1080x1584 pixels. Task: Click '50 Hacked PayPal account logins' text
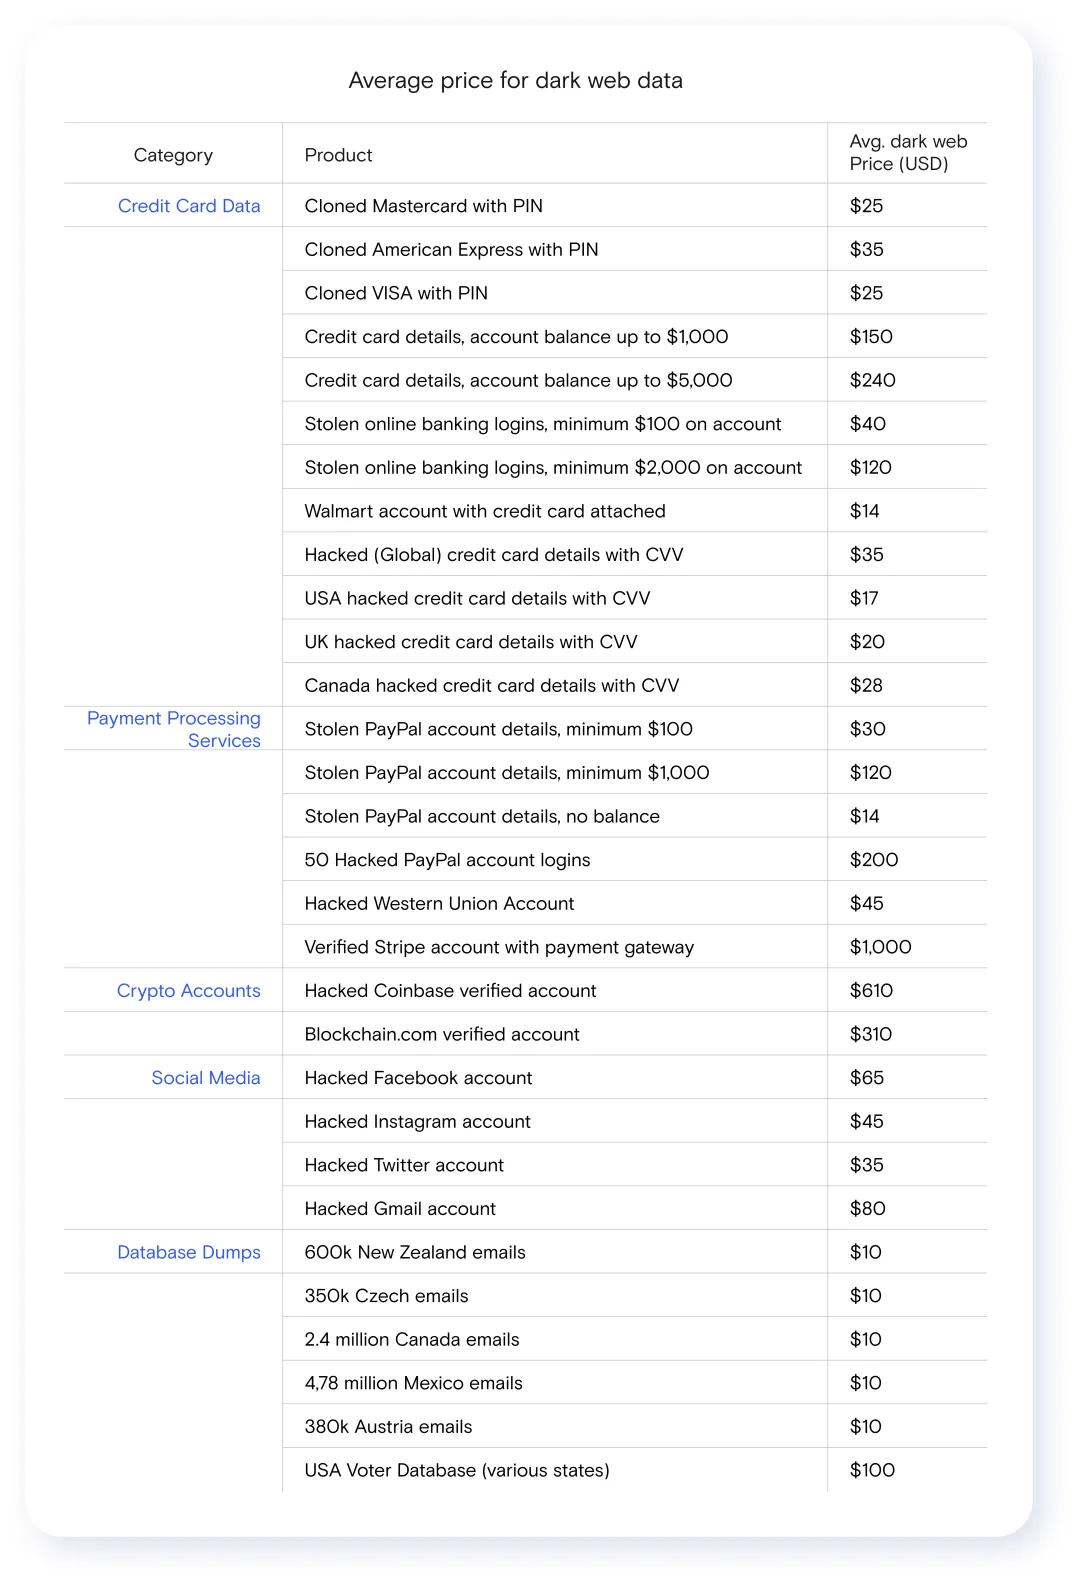click(447, 860)
